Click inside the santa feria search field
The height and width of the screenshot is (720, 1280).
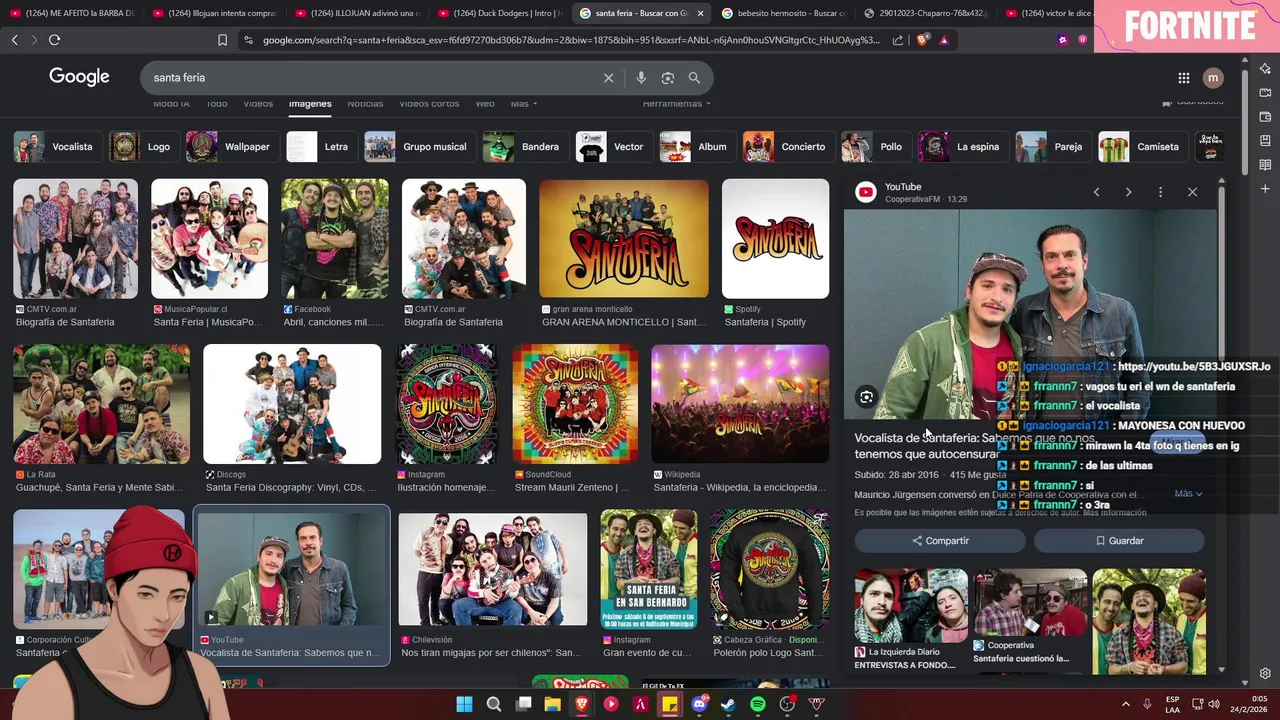tap(370, 78)
